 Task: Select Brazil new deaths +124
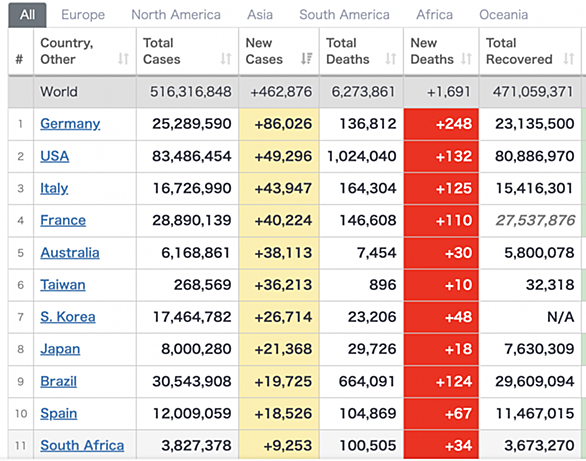pyautogui.click(x=454, y=381)
